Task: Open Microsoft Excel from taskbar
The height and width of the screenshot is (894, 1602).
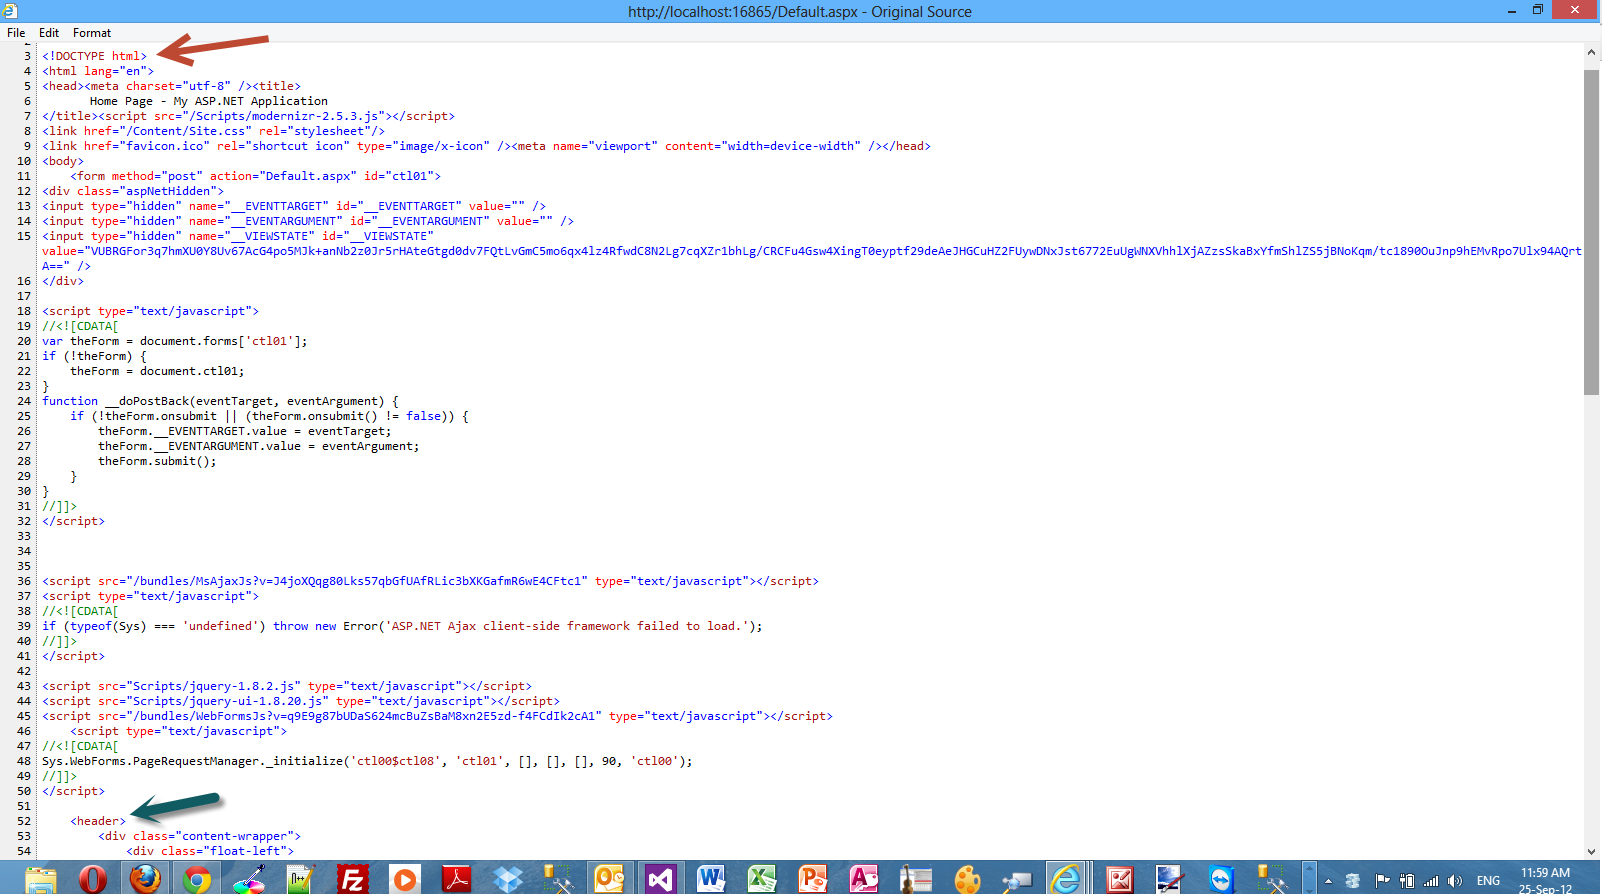Action: coord(762,879)
